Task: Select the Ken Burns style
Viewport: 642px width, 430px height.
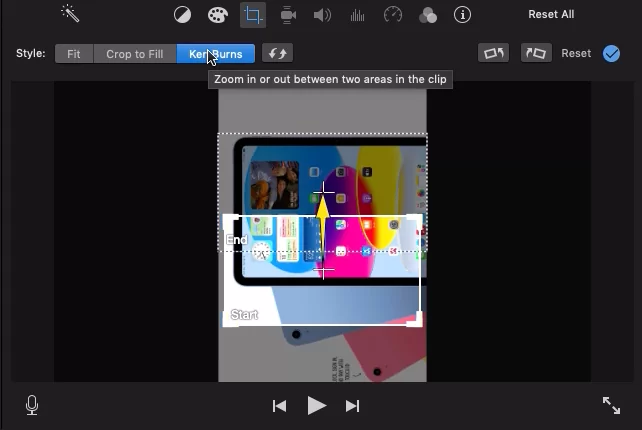Action: click(215, 54)
